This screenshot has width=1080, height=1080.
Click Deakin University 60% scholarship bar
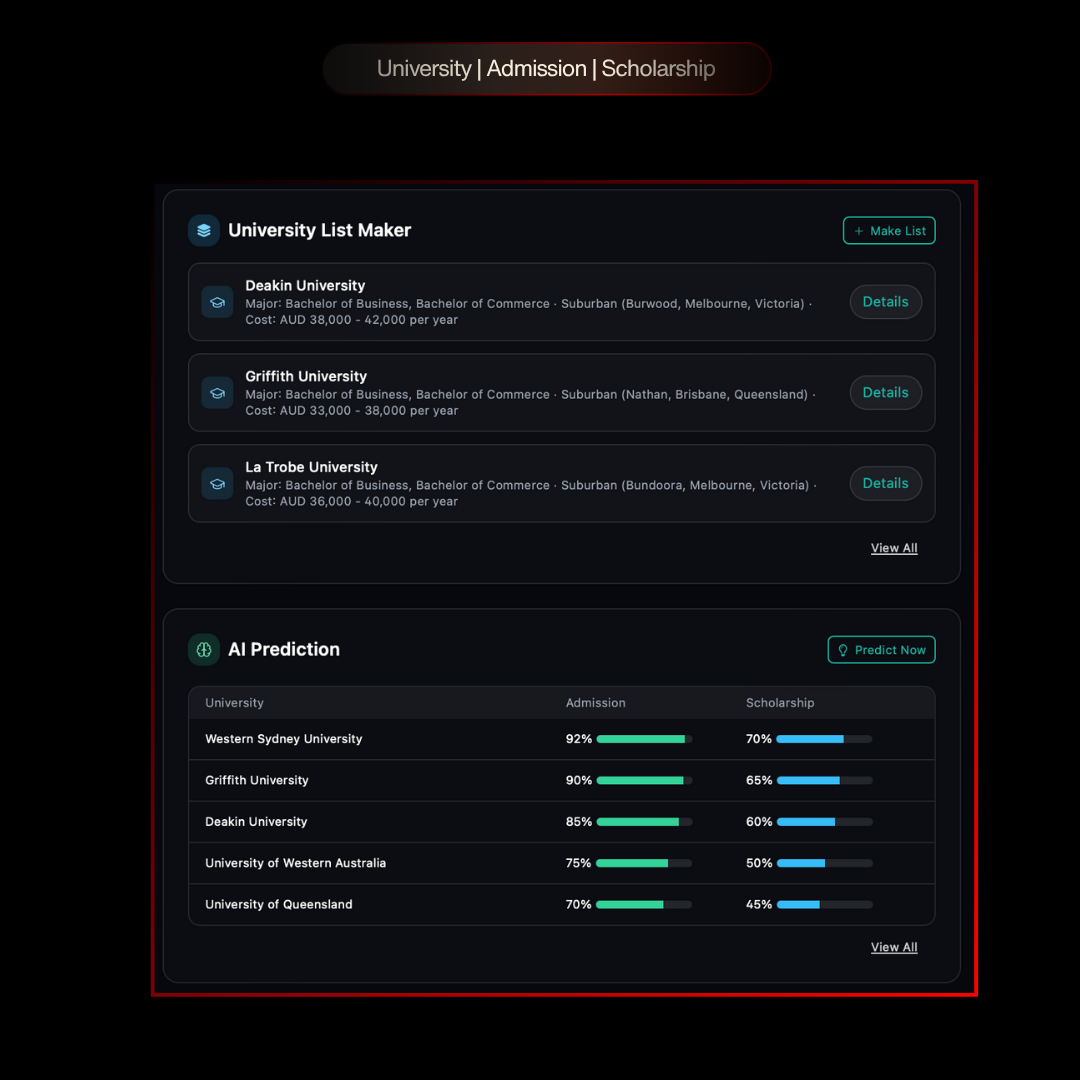coord(824,822)
